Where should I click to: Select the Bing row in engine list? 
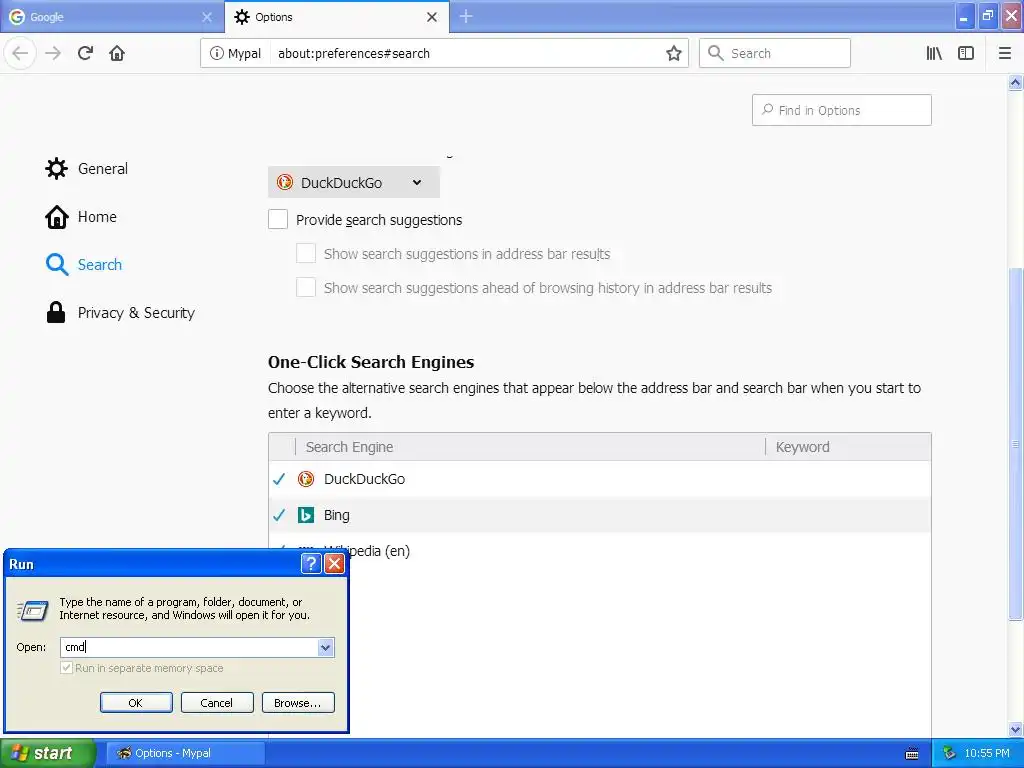point(600,515)
